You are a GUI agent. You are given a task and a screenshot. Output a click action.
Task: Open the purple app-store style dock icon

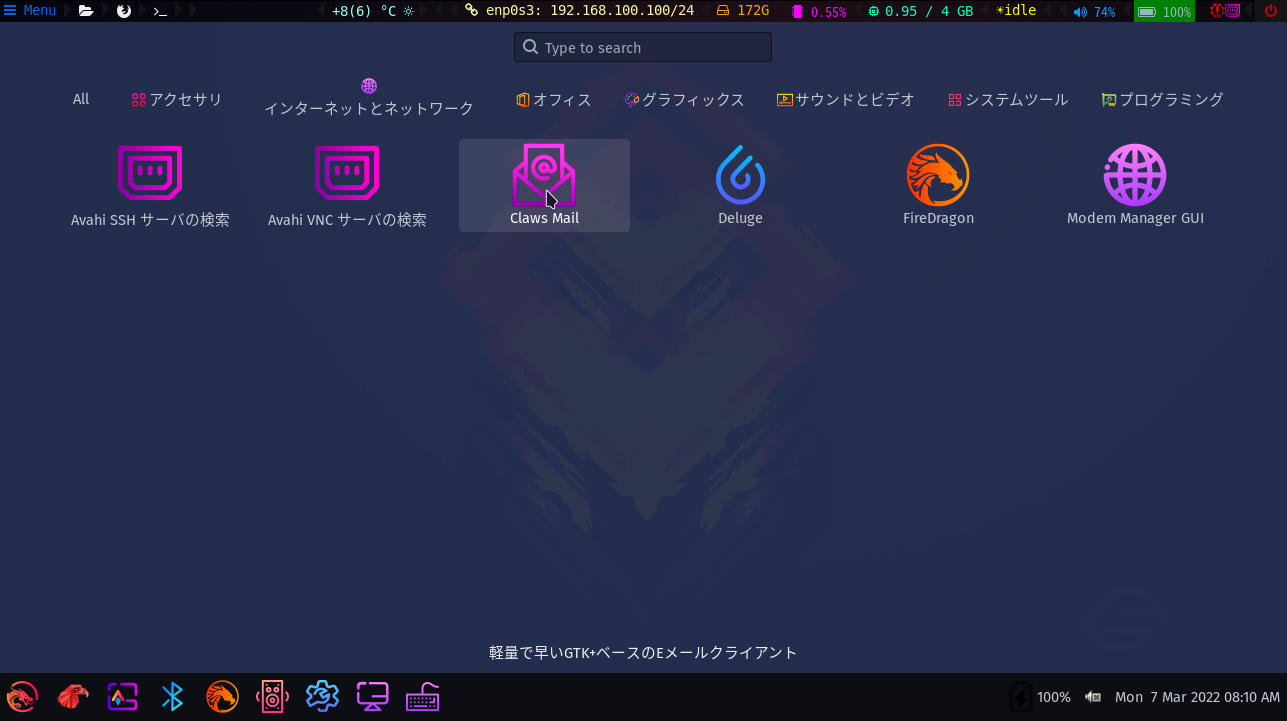122,696
